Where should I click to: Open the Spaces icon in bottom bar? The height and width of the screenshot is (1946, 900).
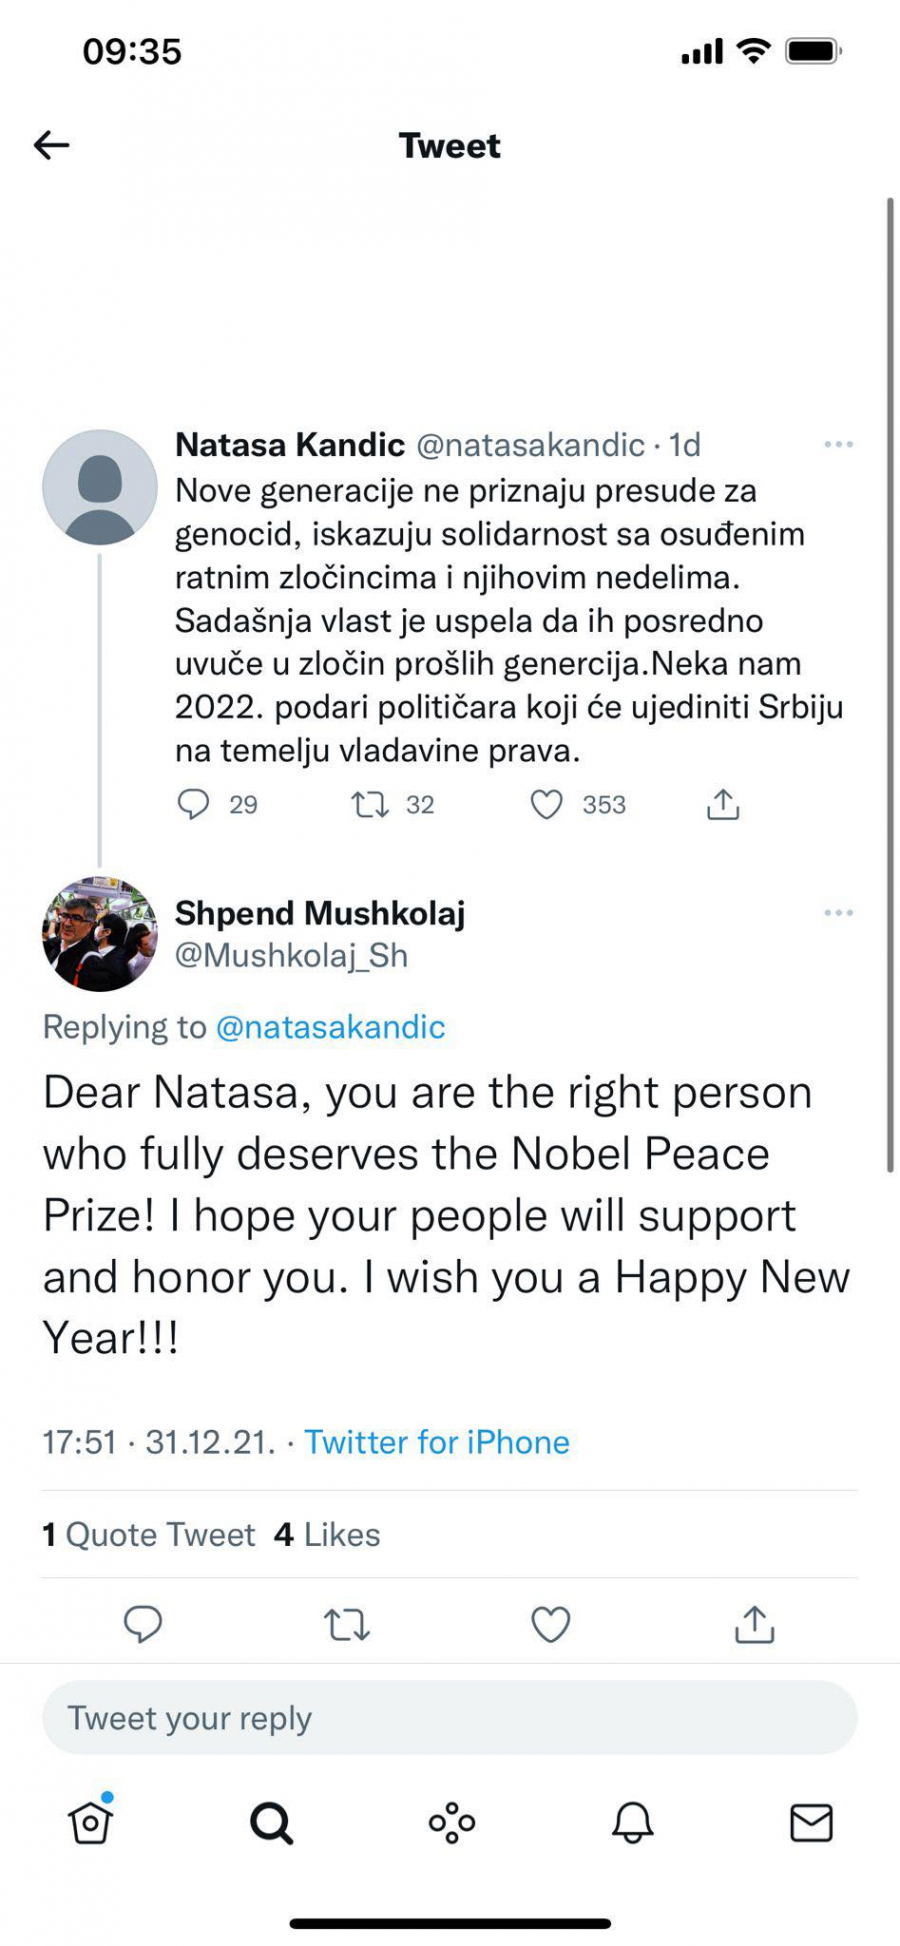tap(450, 1822)
